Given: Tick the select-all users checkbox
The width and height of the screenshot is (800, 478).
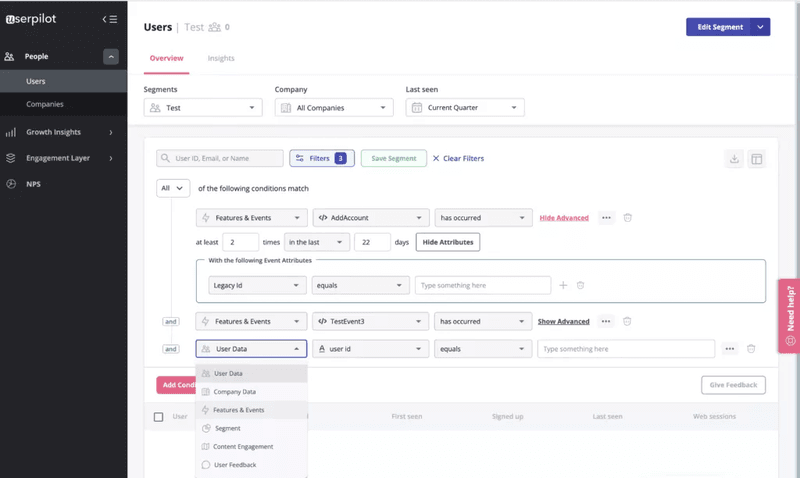Looking at the screenshot, I should coord(158,417).
